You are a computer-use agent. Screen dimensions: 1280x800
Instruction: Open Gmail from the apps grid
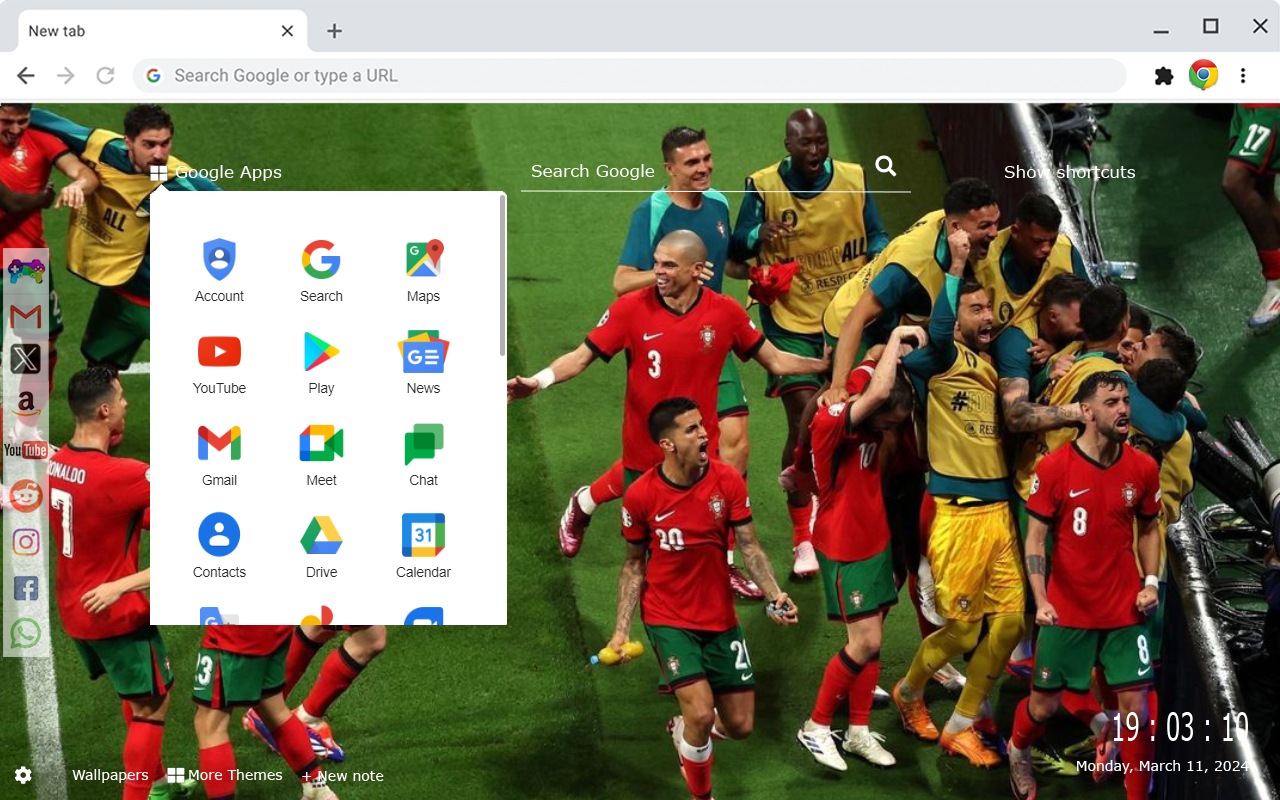(219, 455)
